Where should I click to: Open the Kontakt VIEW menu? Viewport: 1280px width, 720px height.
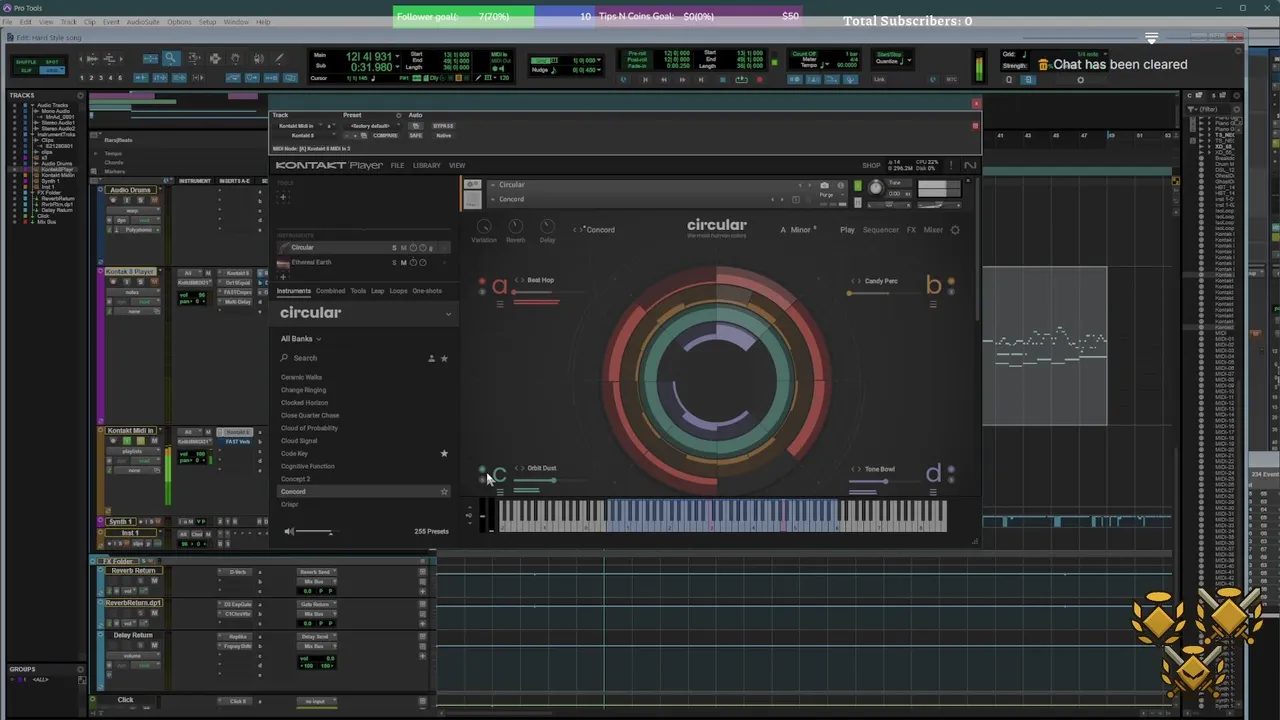coord(457,165)
